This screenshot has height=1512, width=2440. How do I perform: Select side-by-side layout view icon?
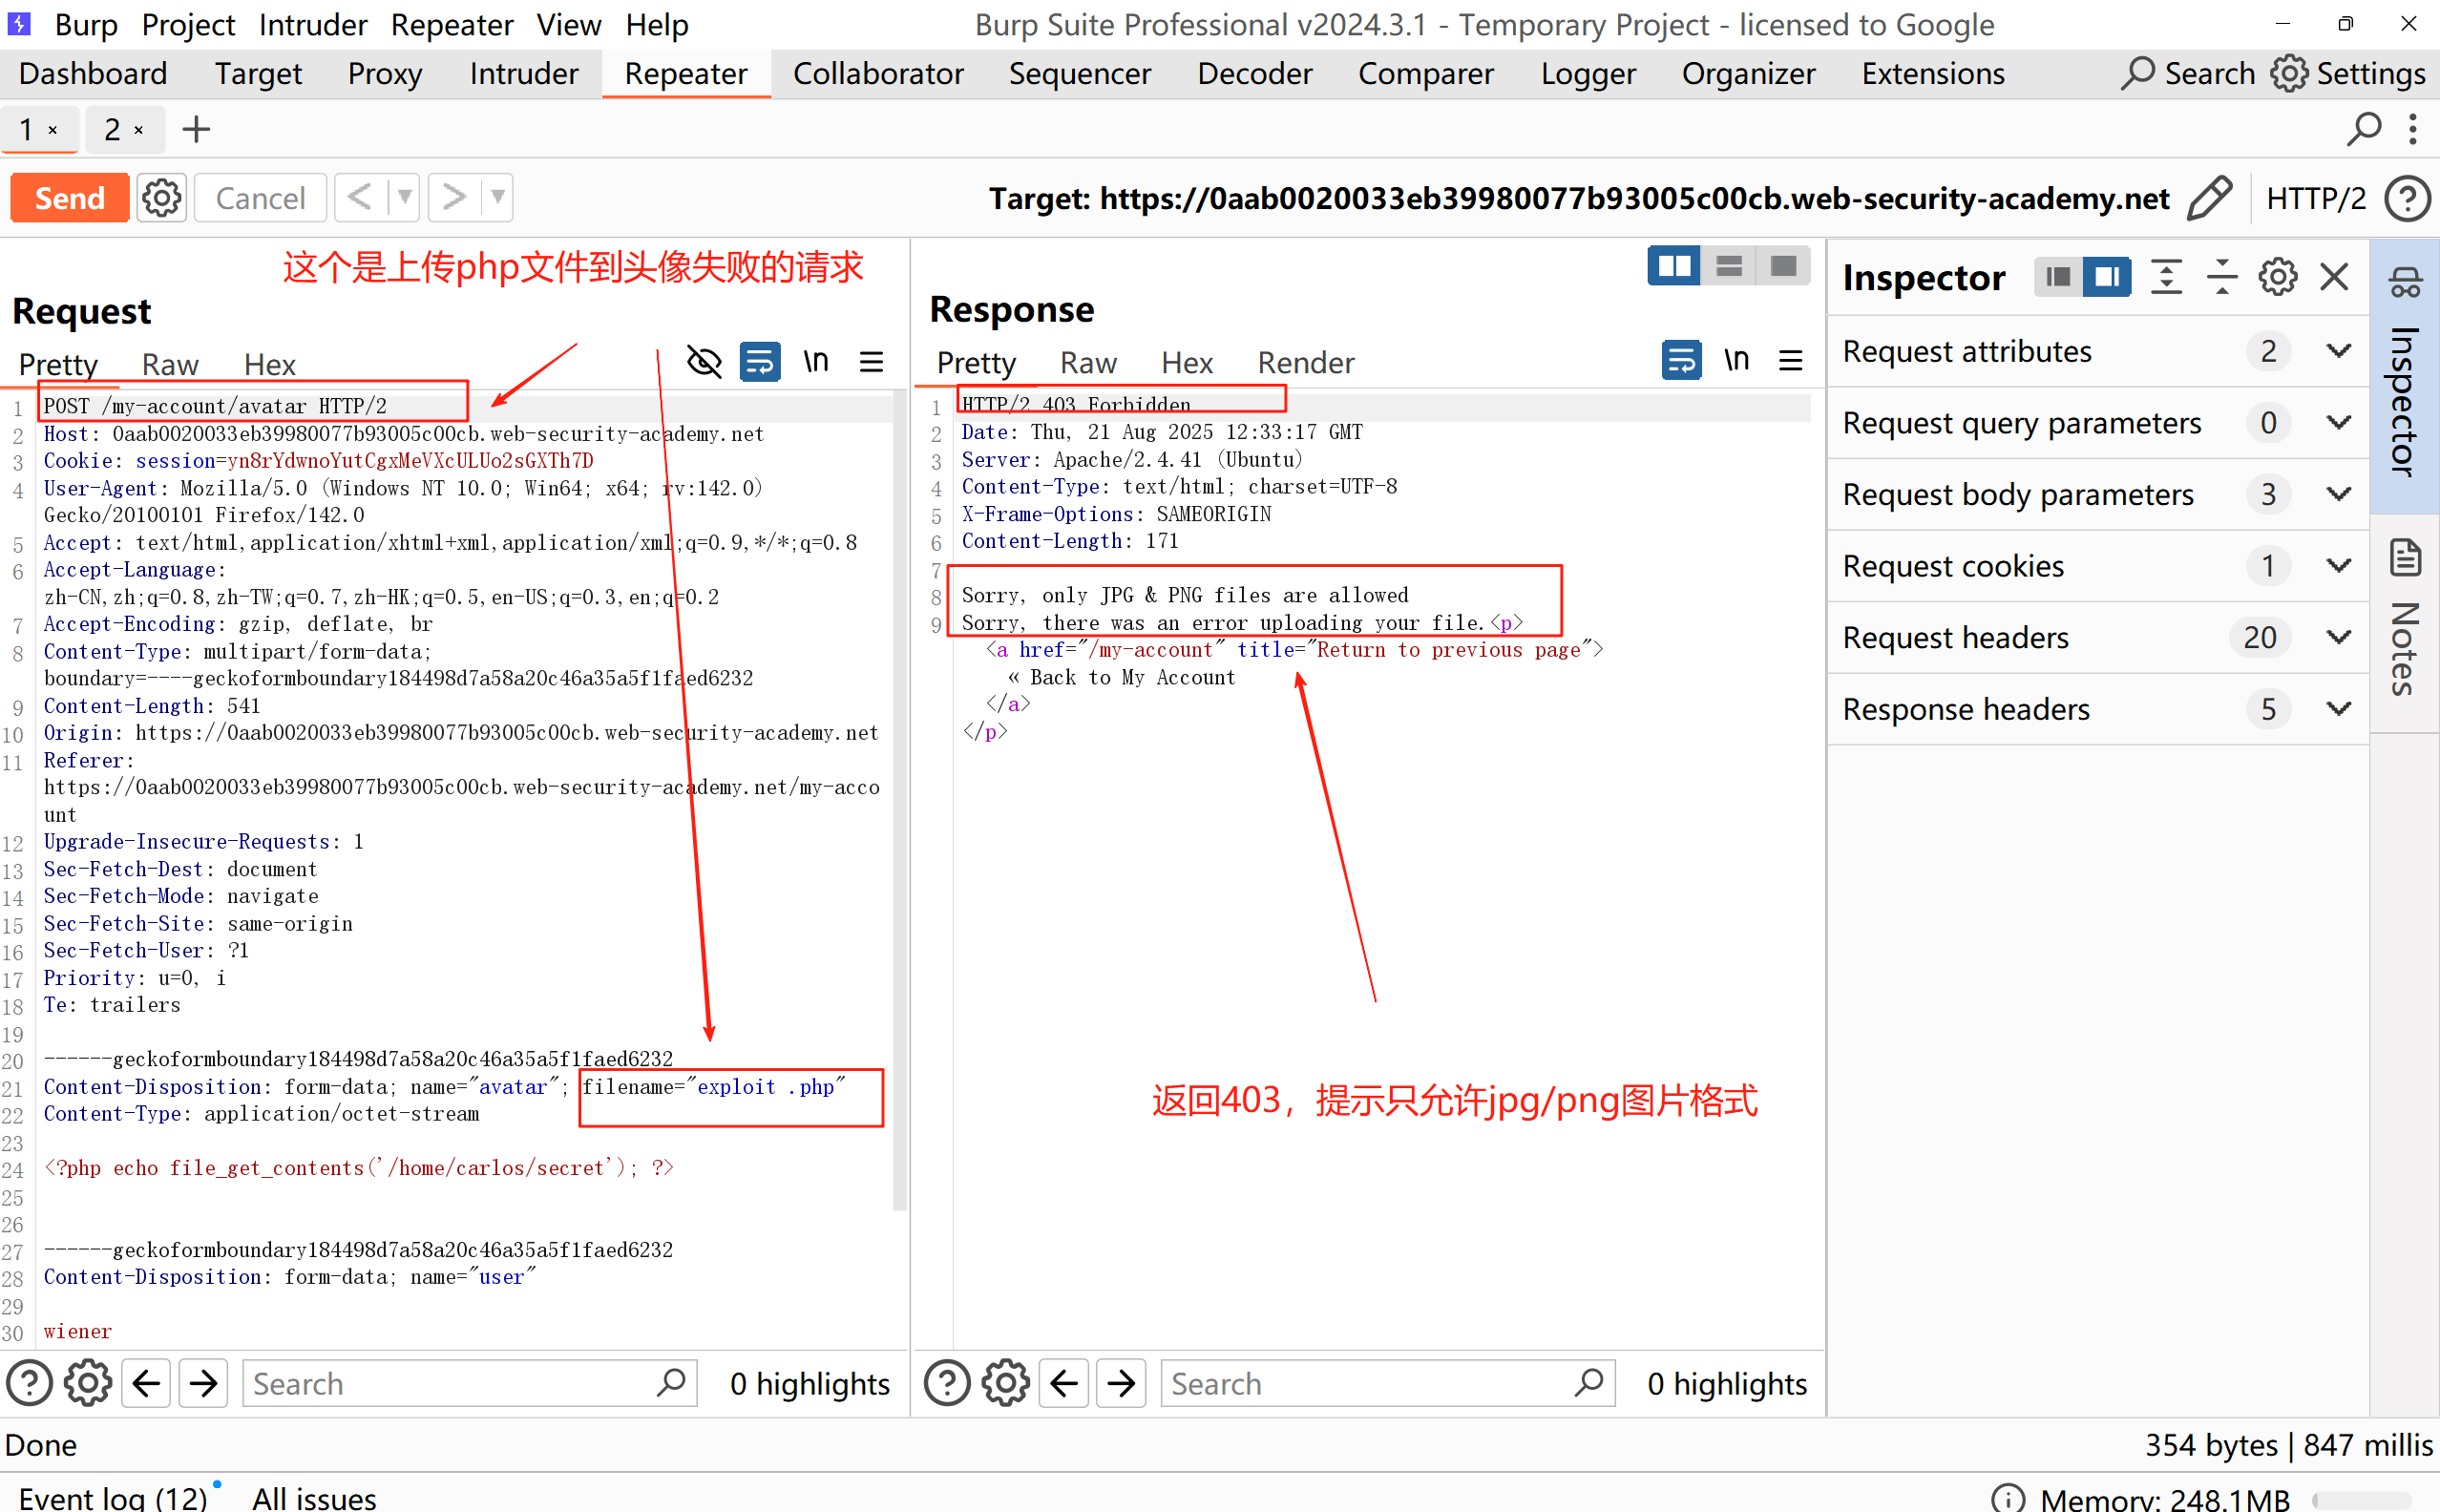tap(1673, 267)
